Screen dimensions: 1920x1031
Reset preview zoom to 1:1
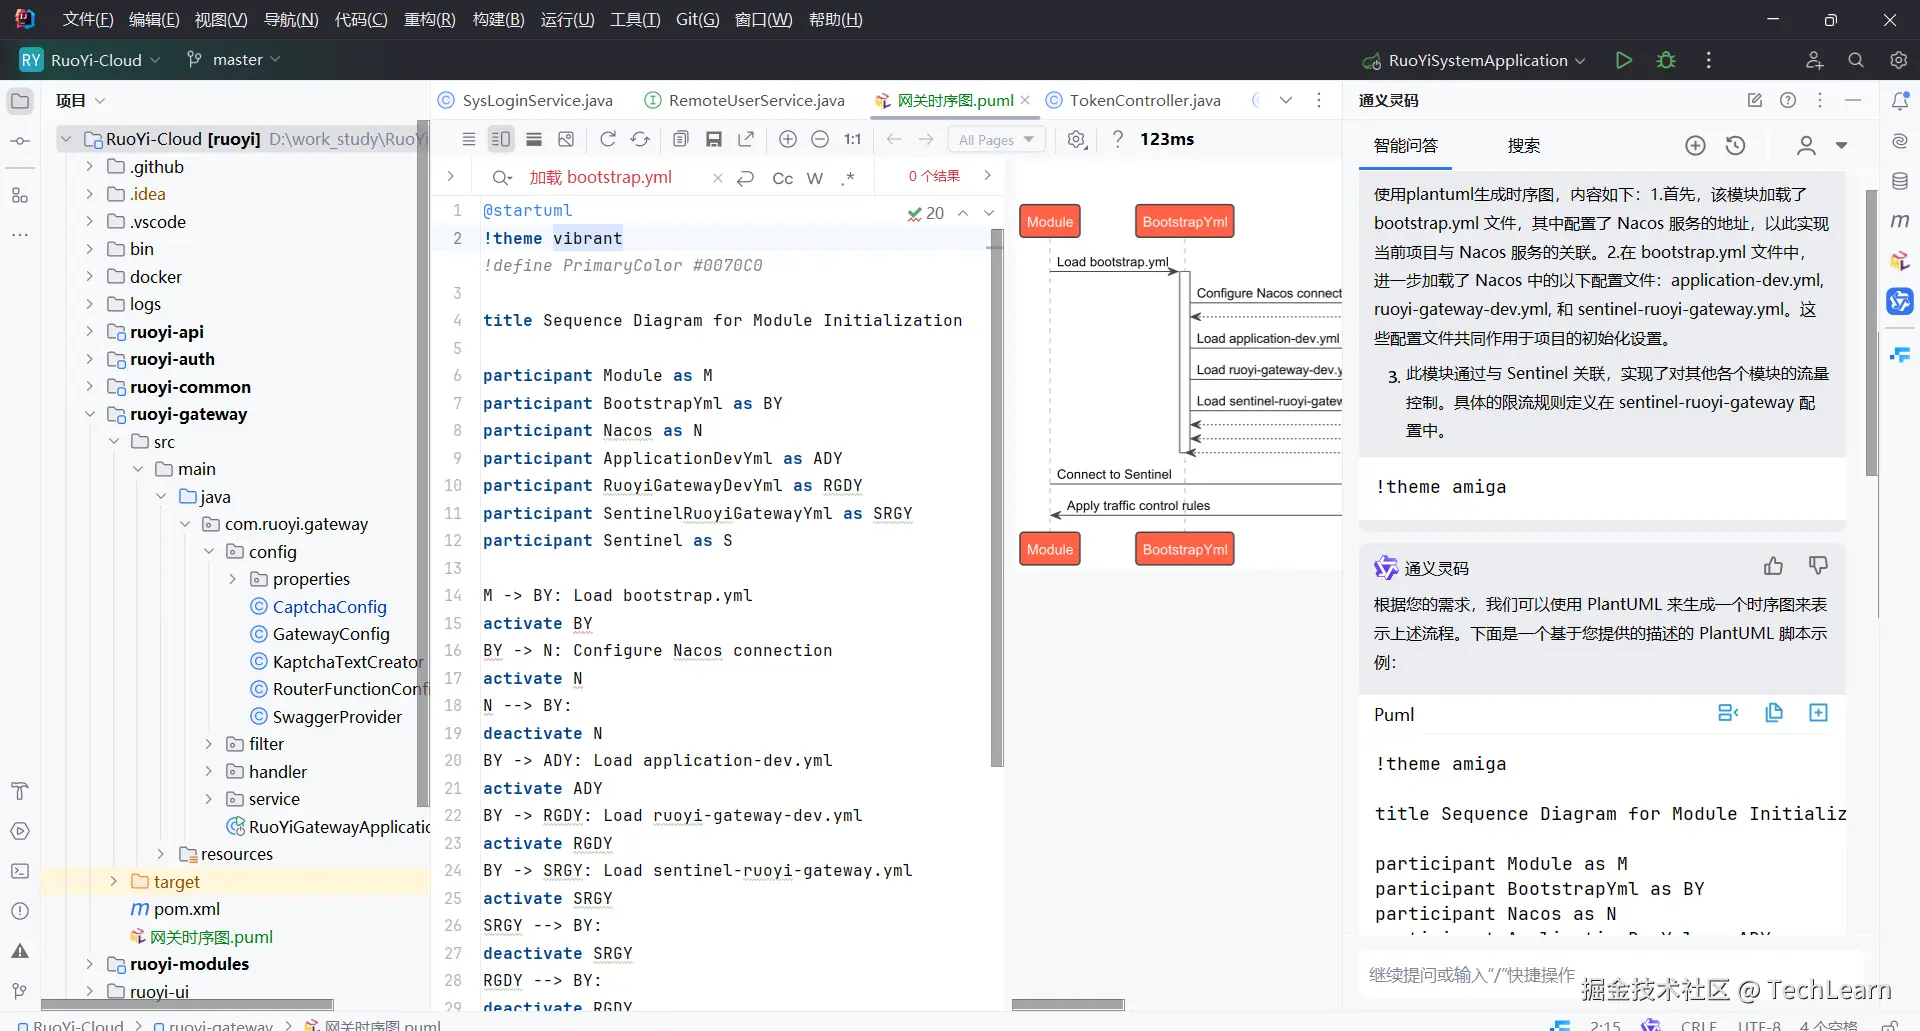click(852, 139)
